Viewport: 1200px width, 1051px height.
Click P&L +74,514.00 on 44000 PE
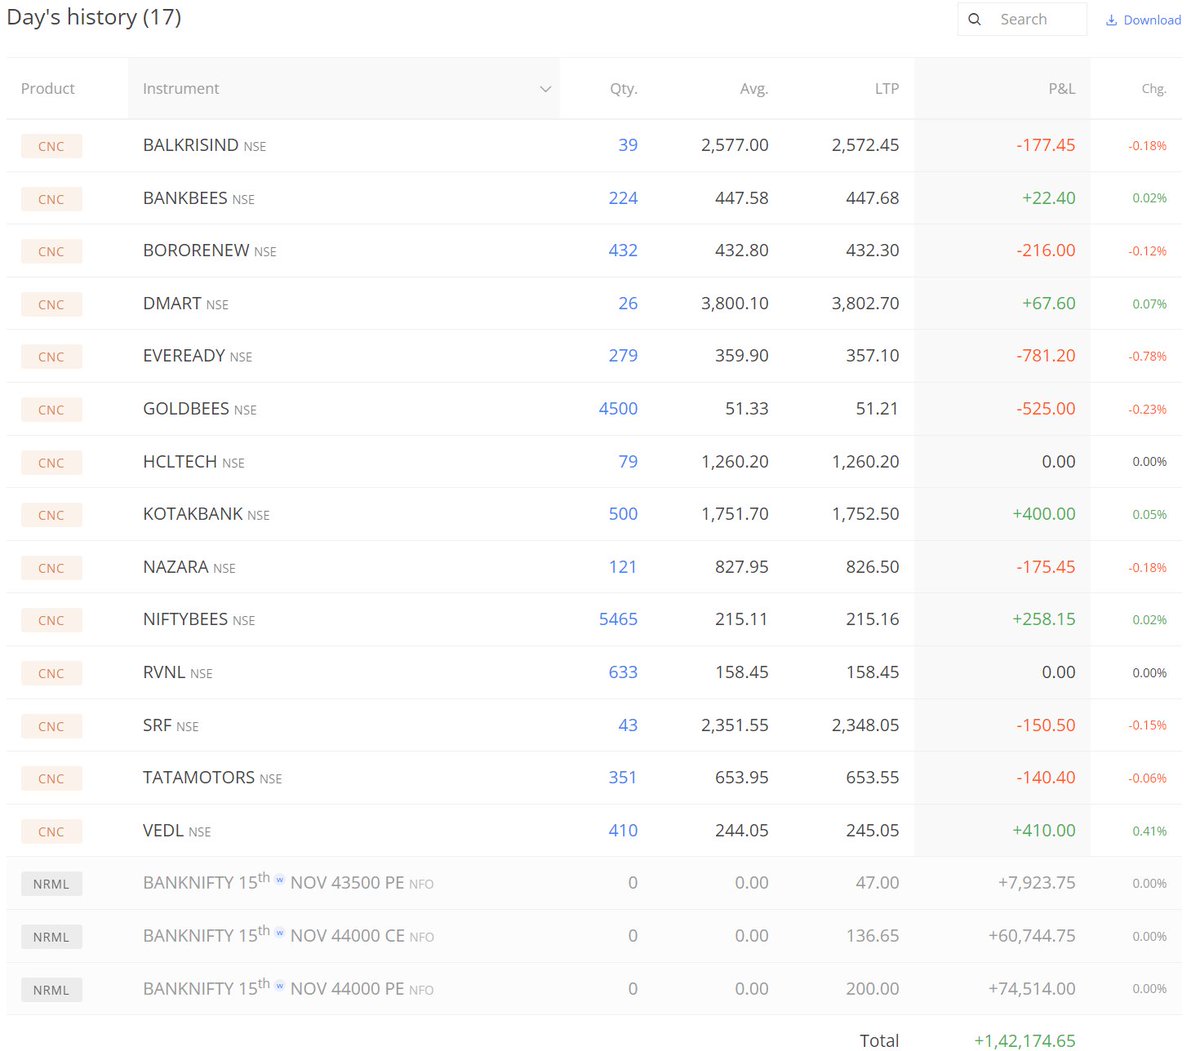1032,989
